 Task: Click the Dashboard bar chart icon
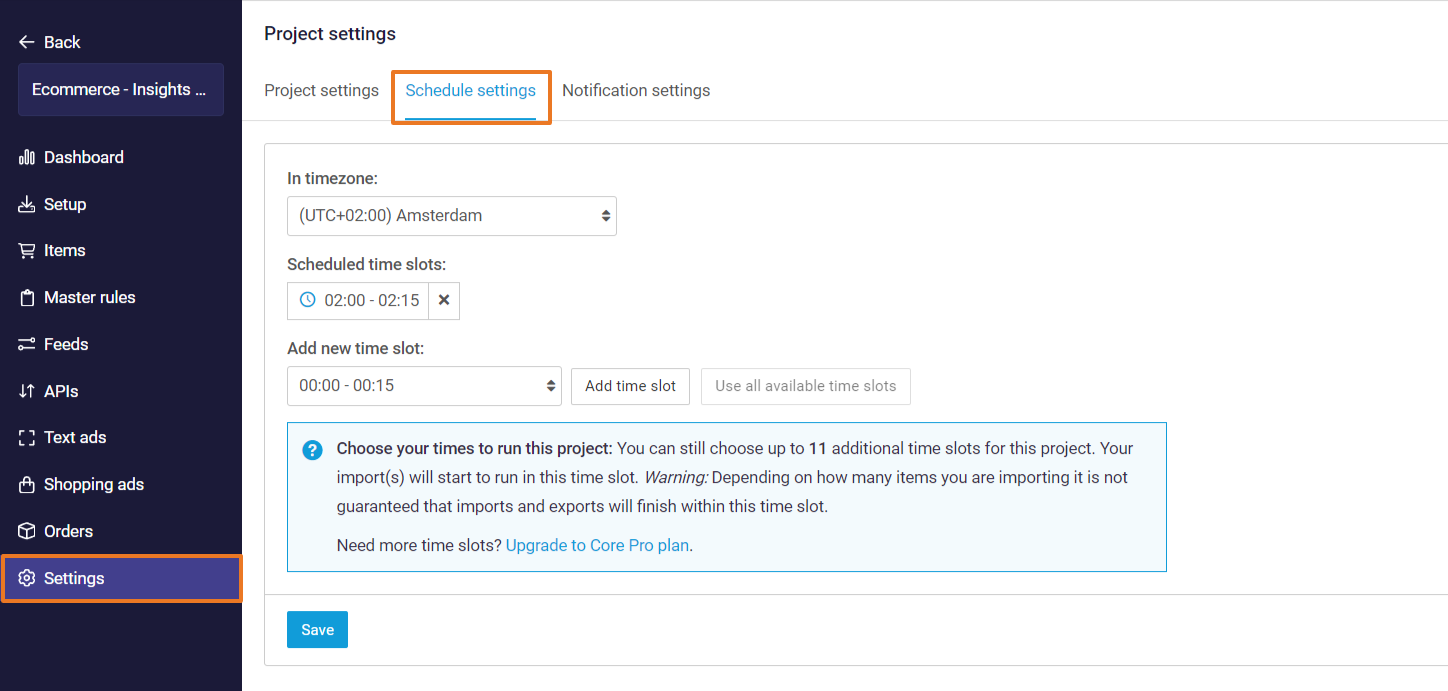(x=27, y=157)
